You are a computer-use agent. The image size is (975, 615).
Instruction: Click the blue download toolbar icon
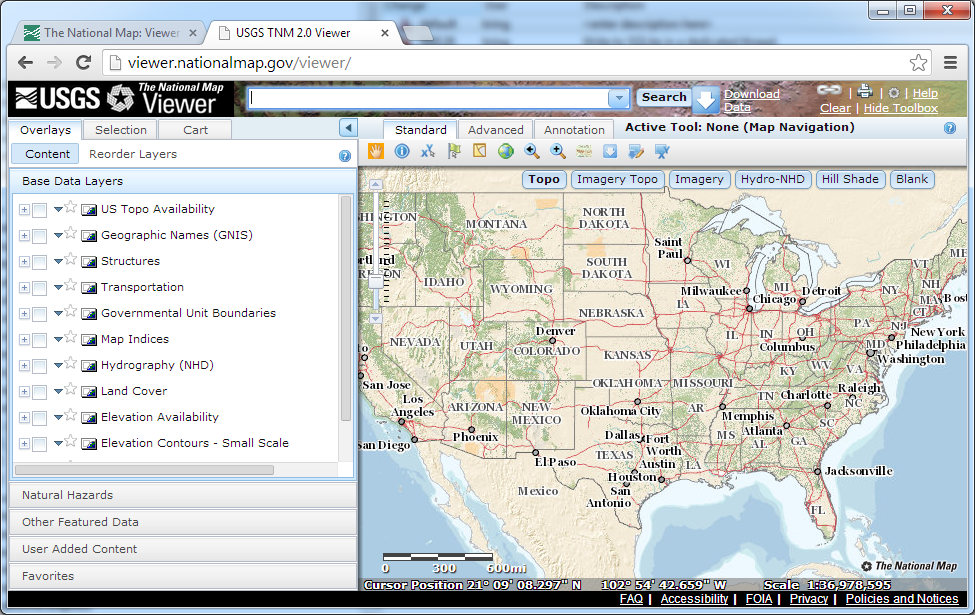pos(610,151)
